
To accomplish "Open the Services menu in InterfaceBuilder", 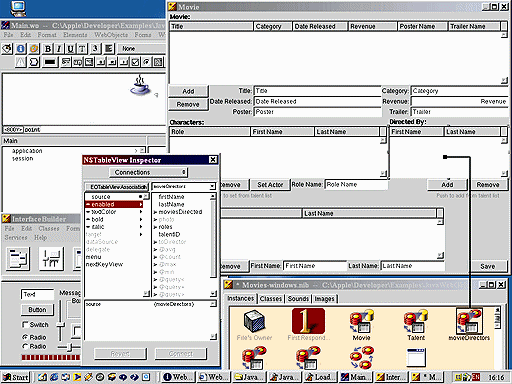I will point(16,238).
